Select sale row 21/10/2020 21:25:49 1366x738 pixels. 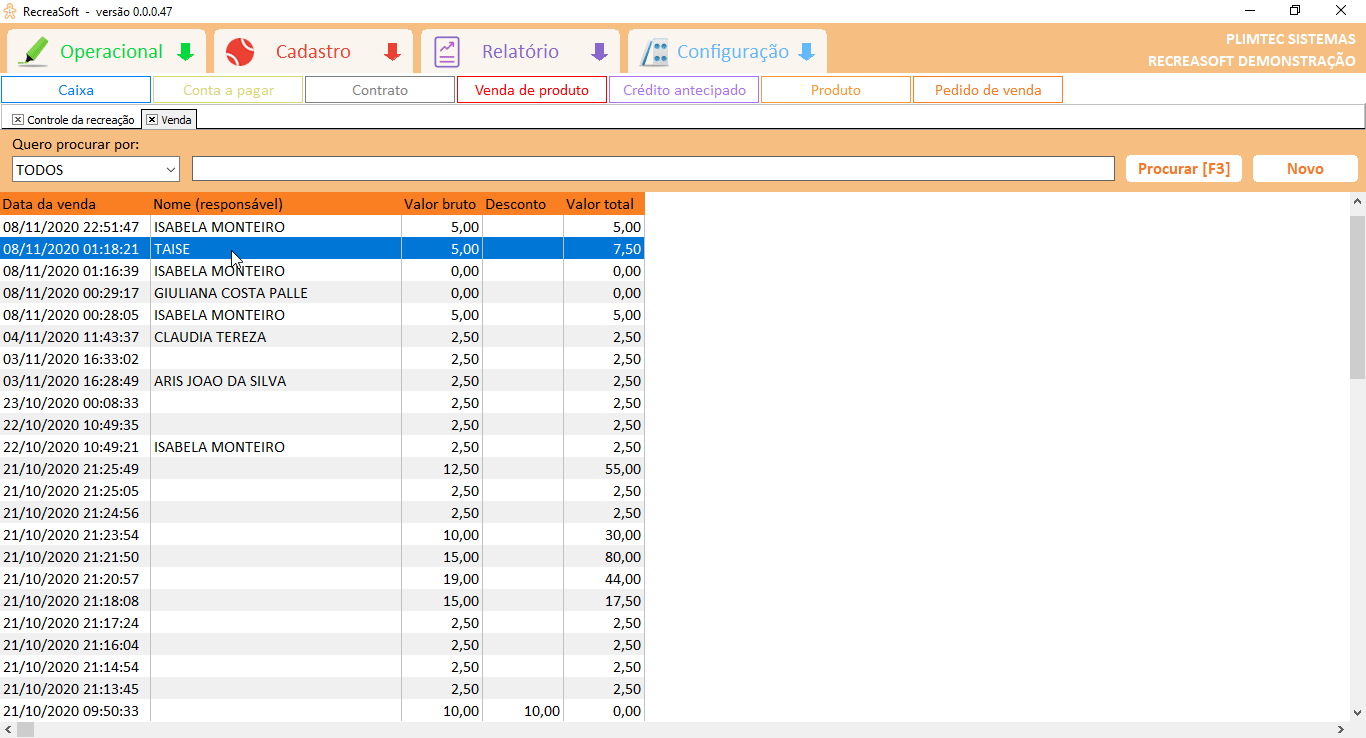click(322, 469)
